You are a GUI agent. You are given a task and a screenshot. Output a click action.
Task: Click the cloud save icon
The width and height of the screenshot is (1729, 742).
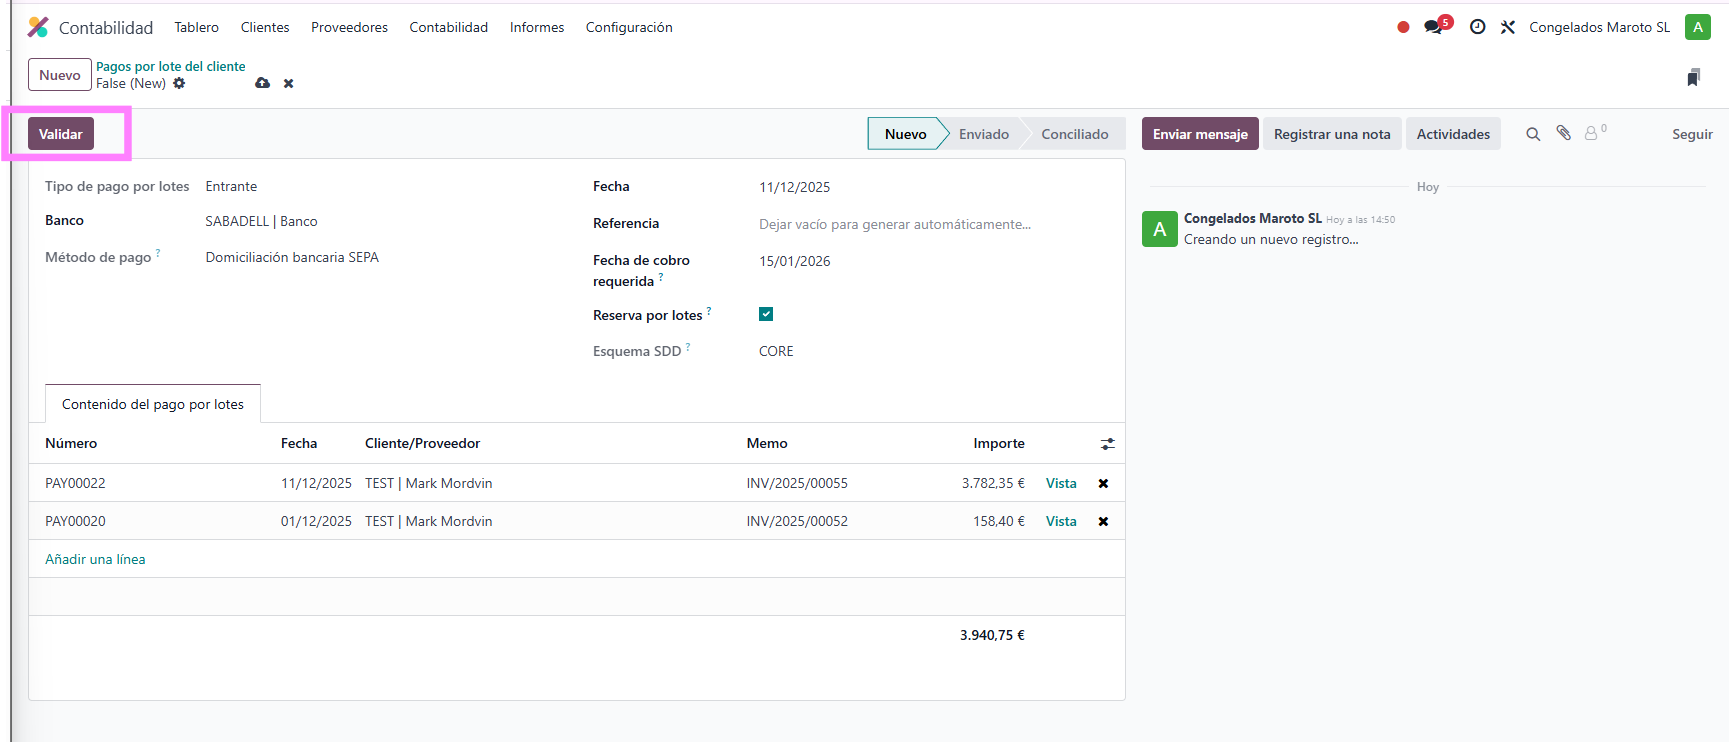(262, 83)
